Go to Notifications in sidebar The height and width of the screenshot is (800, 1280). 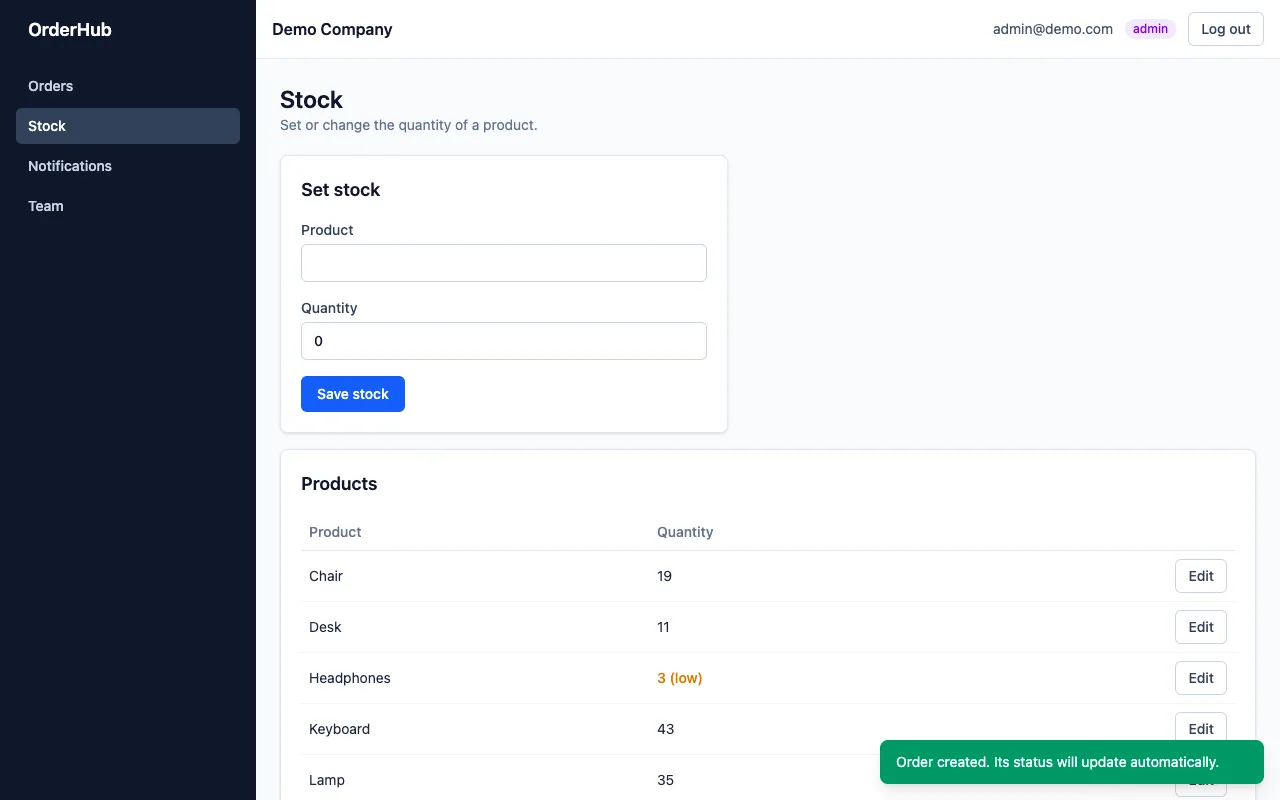(x=128, y=166)
